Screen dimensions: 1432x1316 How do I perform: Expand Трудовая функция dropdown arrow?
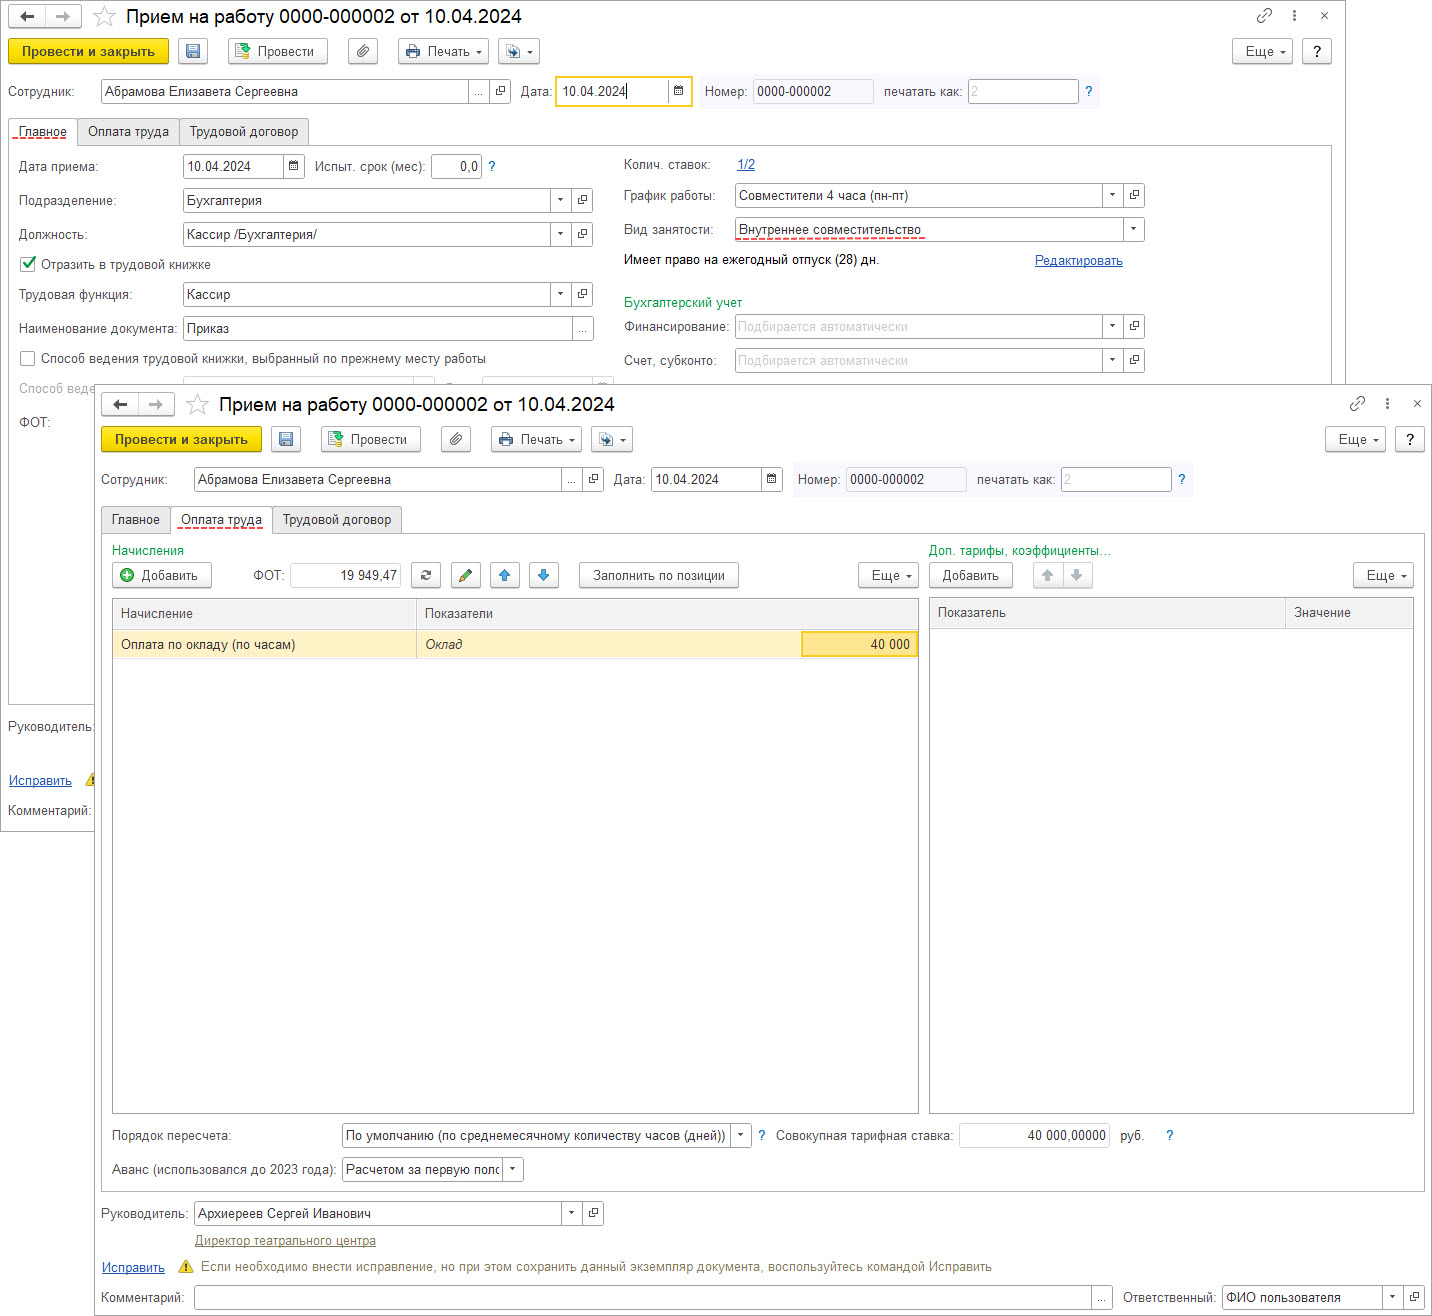[560, 294]
